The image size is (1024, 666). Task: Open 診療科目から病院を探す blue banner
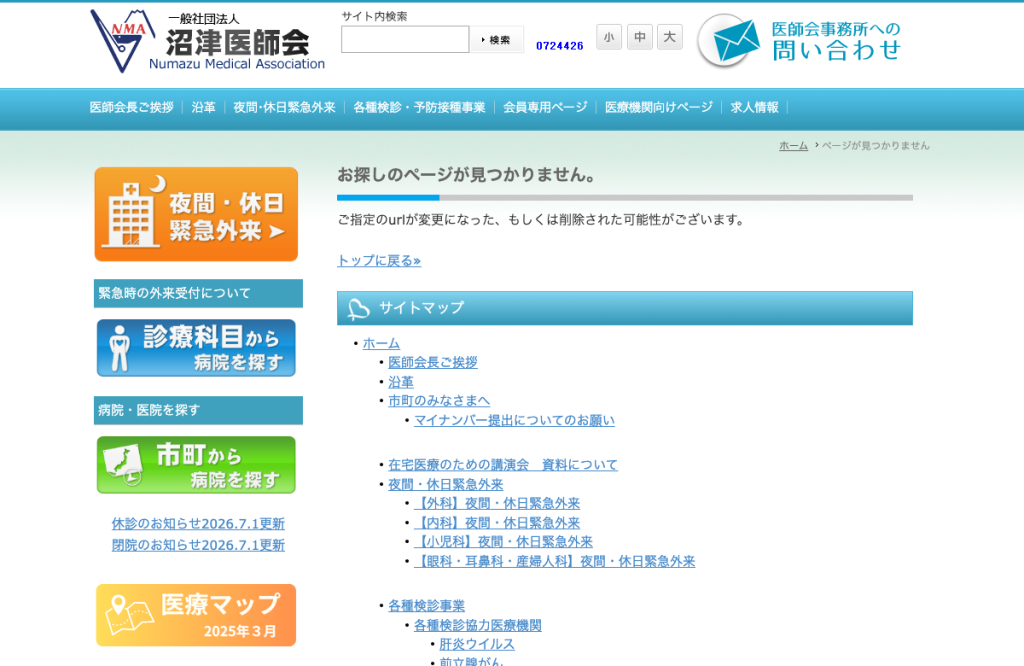tap(196, 348)
